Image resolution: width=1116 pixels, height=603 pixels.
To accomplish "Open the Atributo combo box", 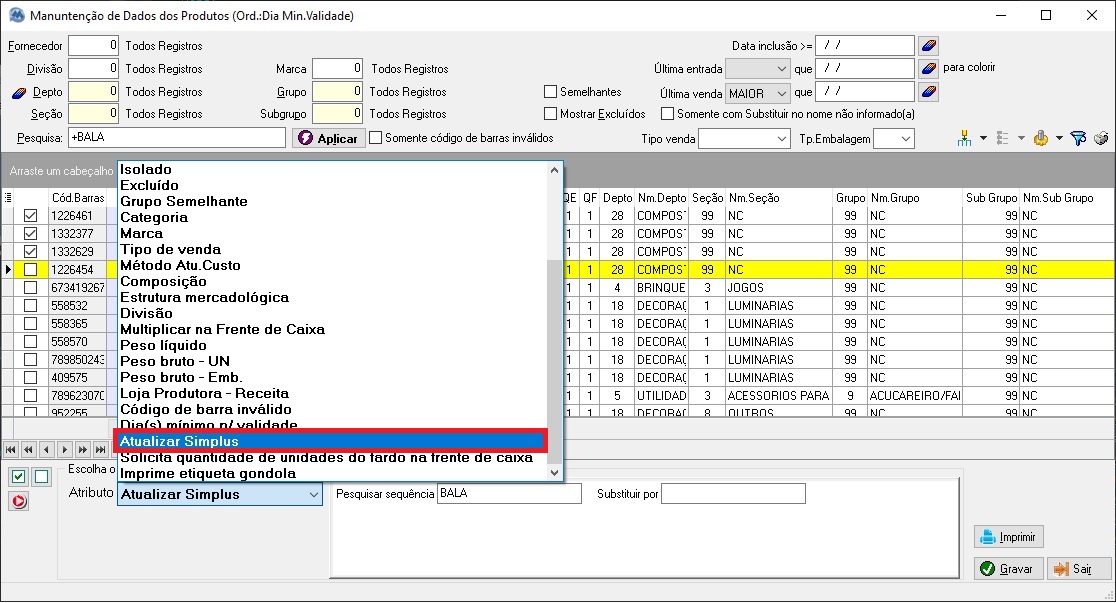I will click(x=220, y=494).
